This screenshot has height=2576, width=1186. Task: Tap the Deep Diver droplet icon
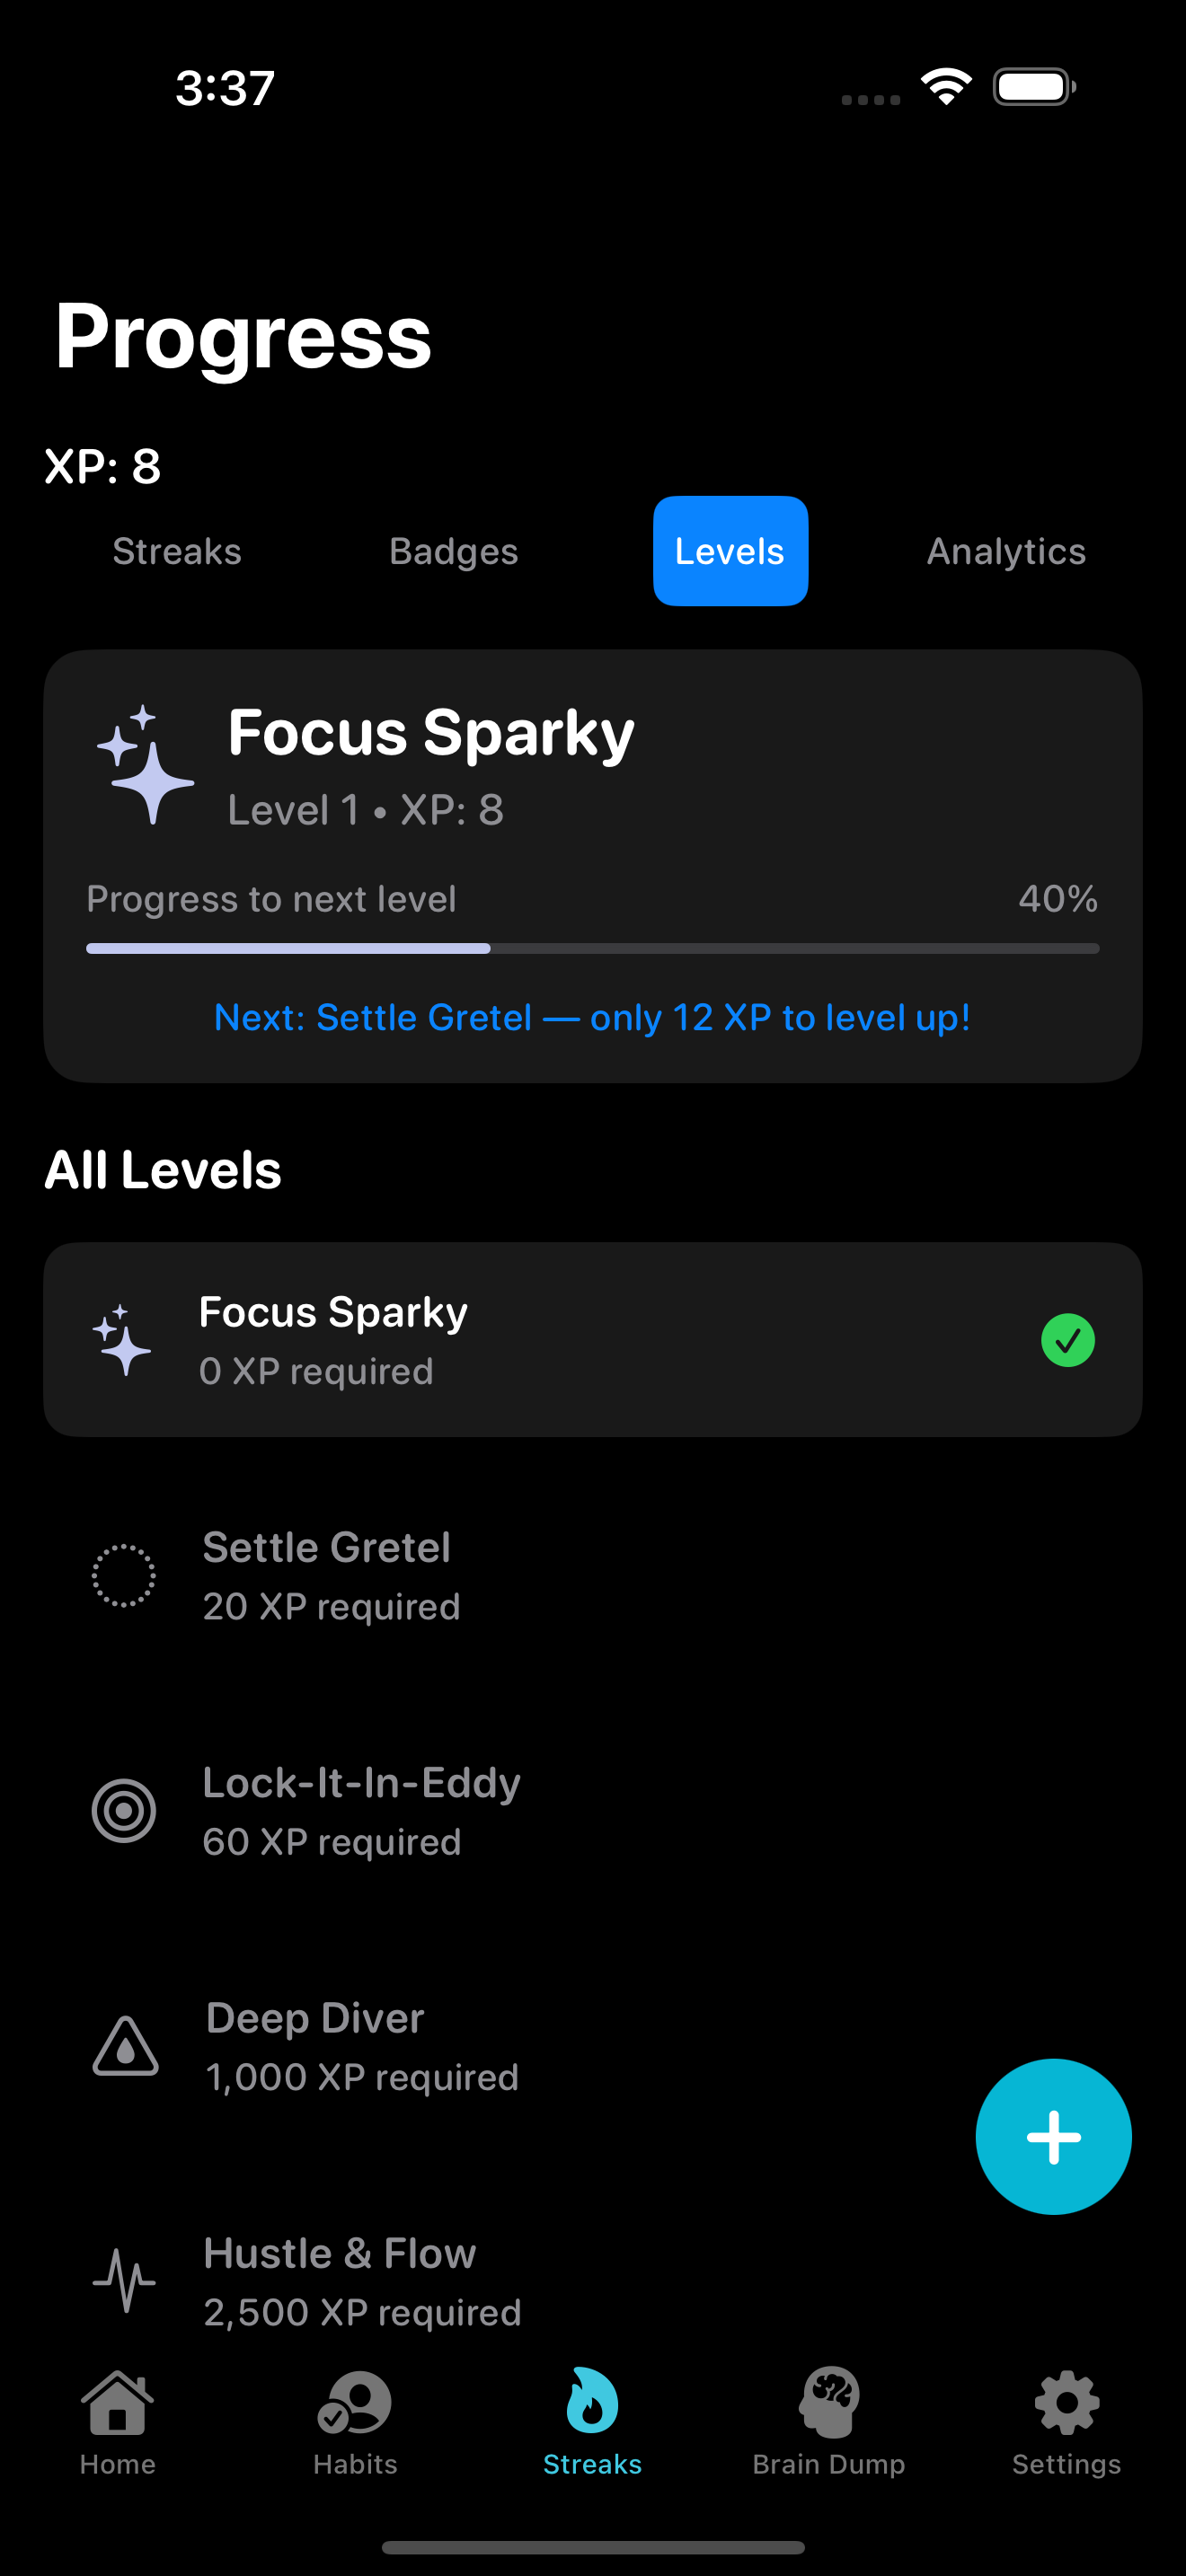point(125,2046)
